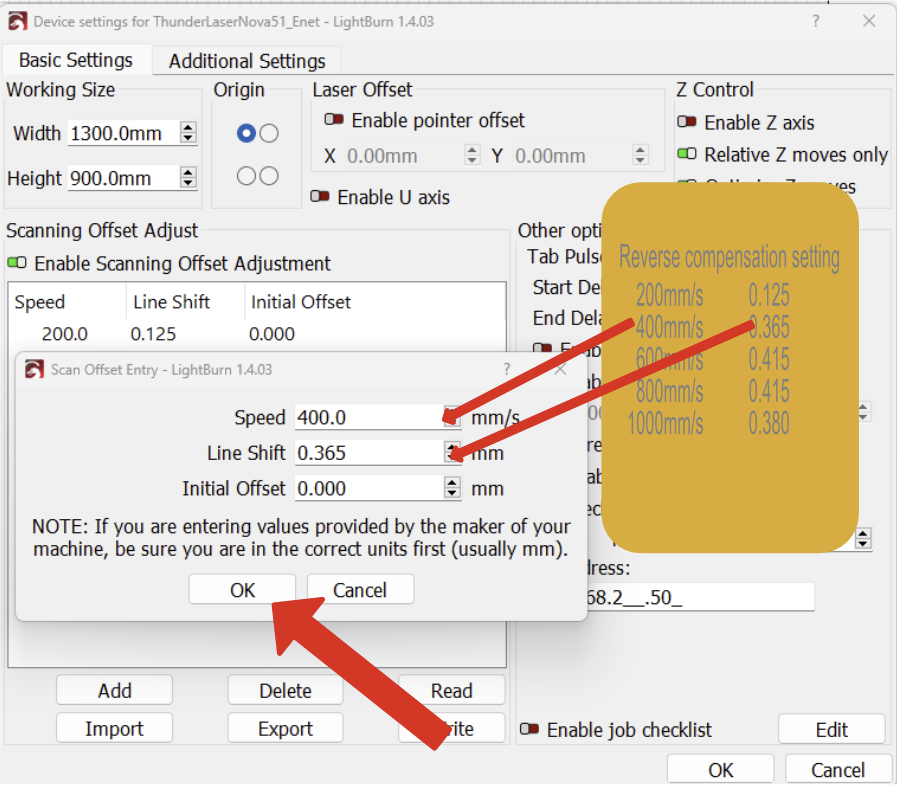
Task: Toggle Relative Z moves only switch
Action: 686,153
